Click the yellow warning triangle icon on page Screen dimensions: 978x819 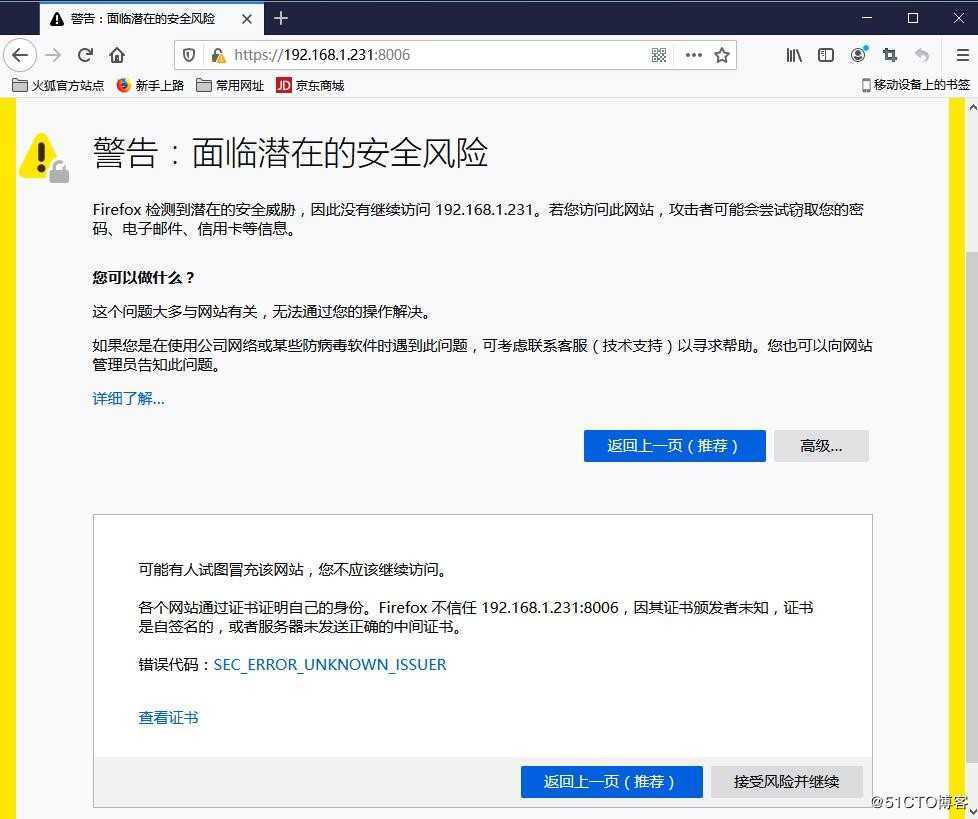click(43, 157)
